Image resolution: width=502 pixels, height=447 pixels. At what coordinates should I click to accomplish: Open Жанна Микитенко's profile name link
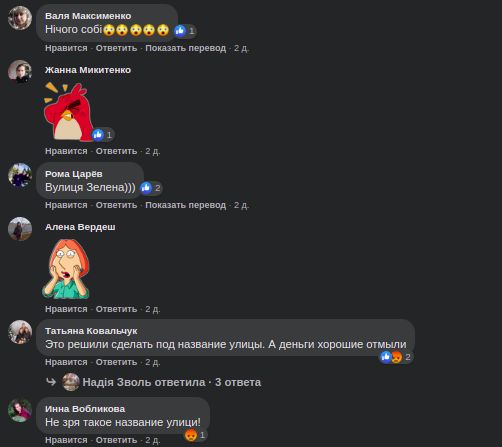[88, 70]
